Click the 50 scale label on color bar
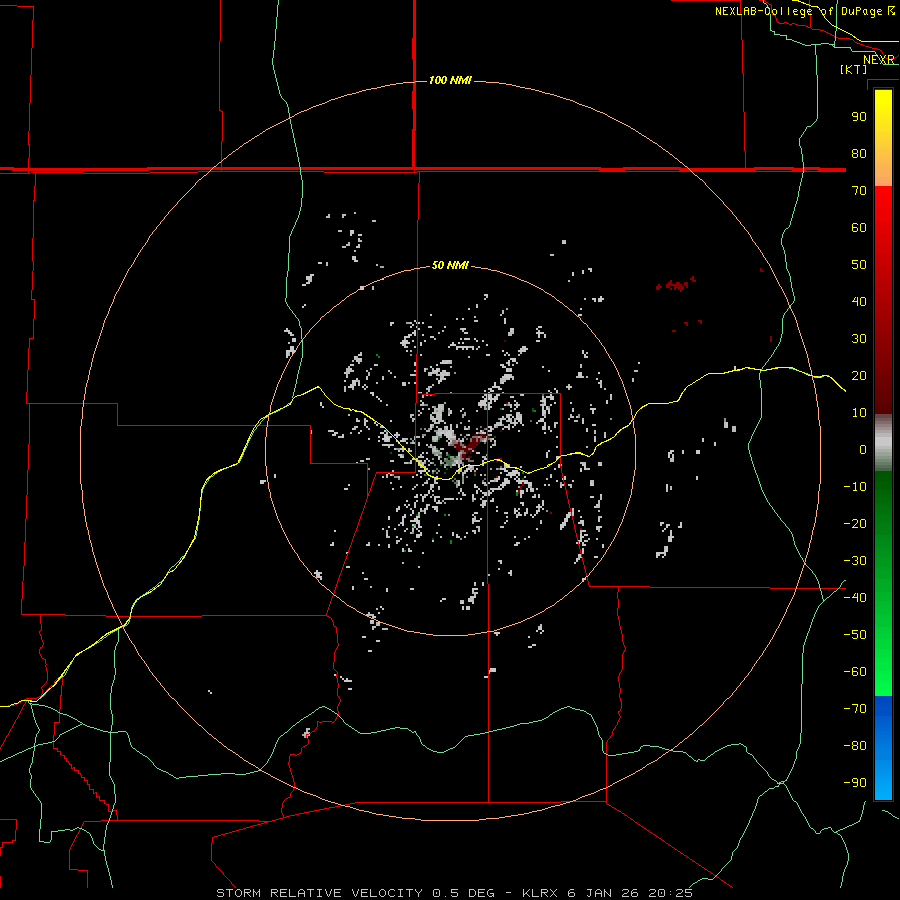 click(859, 265)
